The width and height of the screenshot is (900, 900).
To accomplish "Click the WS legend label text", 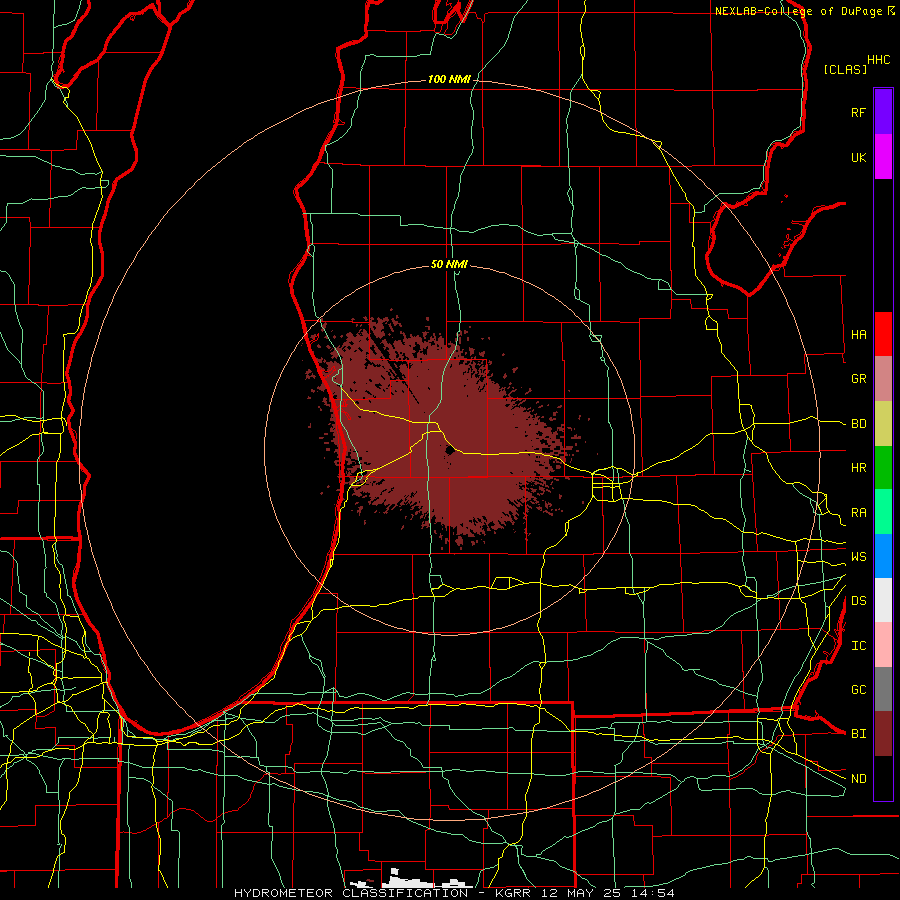I will 858,557.
